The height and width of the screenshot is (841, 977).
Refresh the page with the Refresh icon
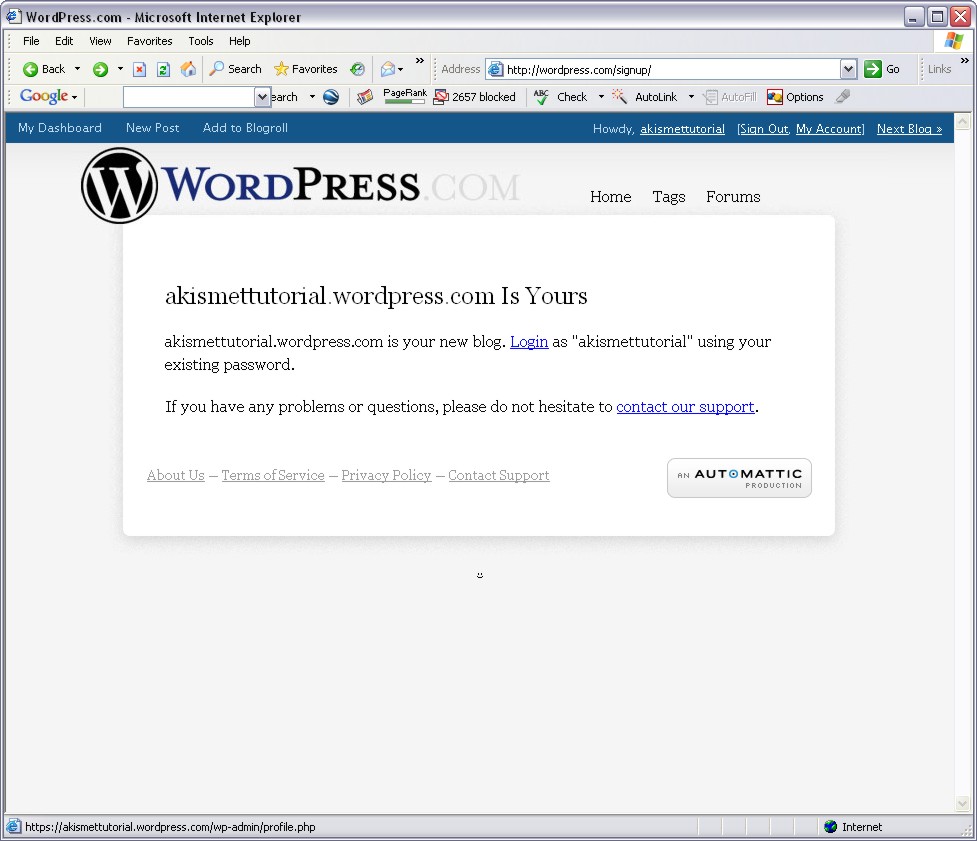click(x=163, y=69)
